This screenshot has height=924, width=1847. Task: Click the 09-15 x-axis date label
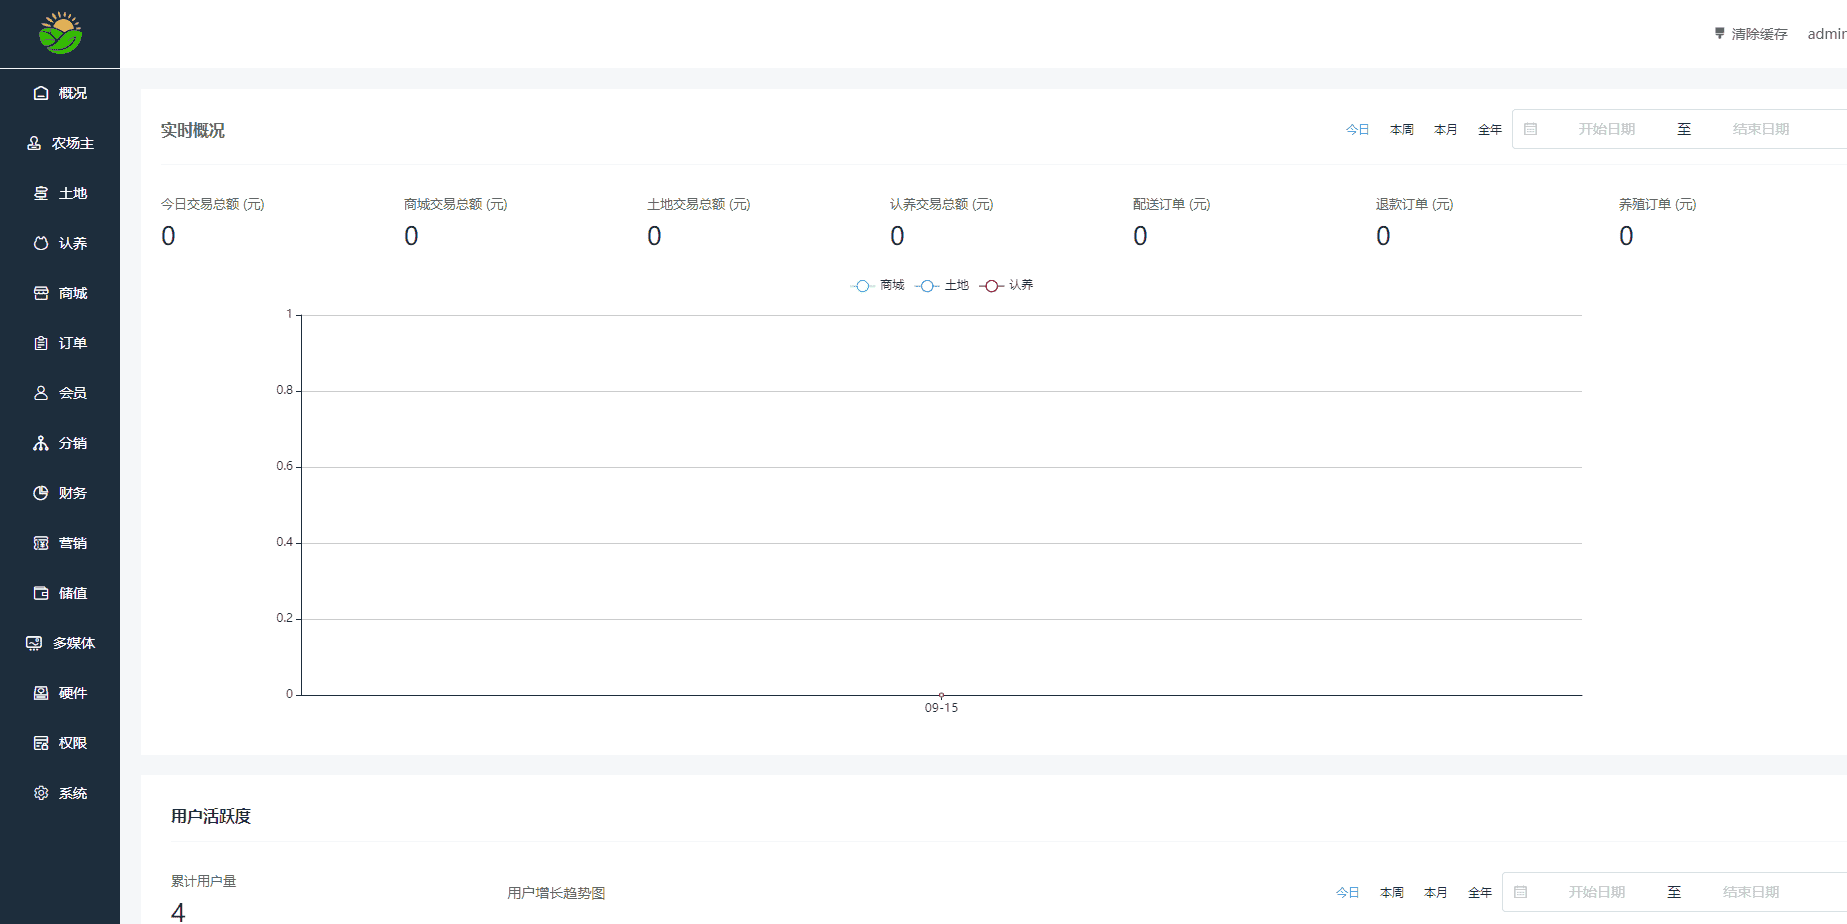click(941, 708)
